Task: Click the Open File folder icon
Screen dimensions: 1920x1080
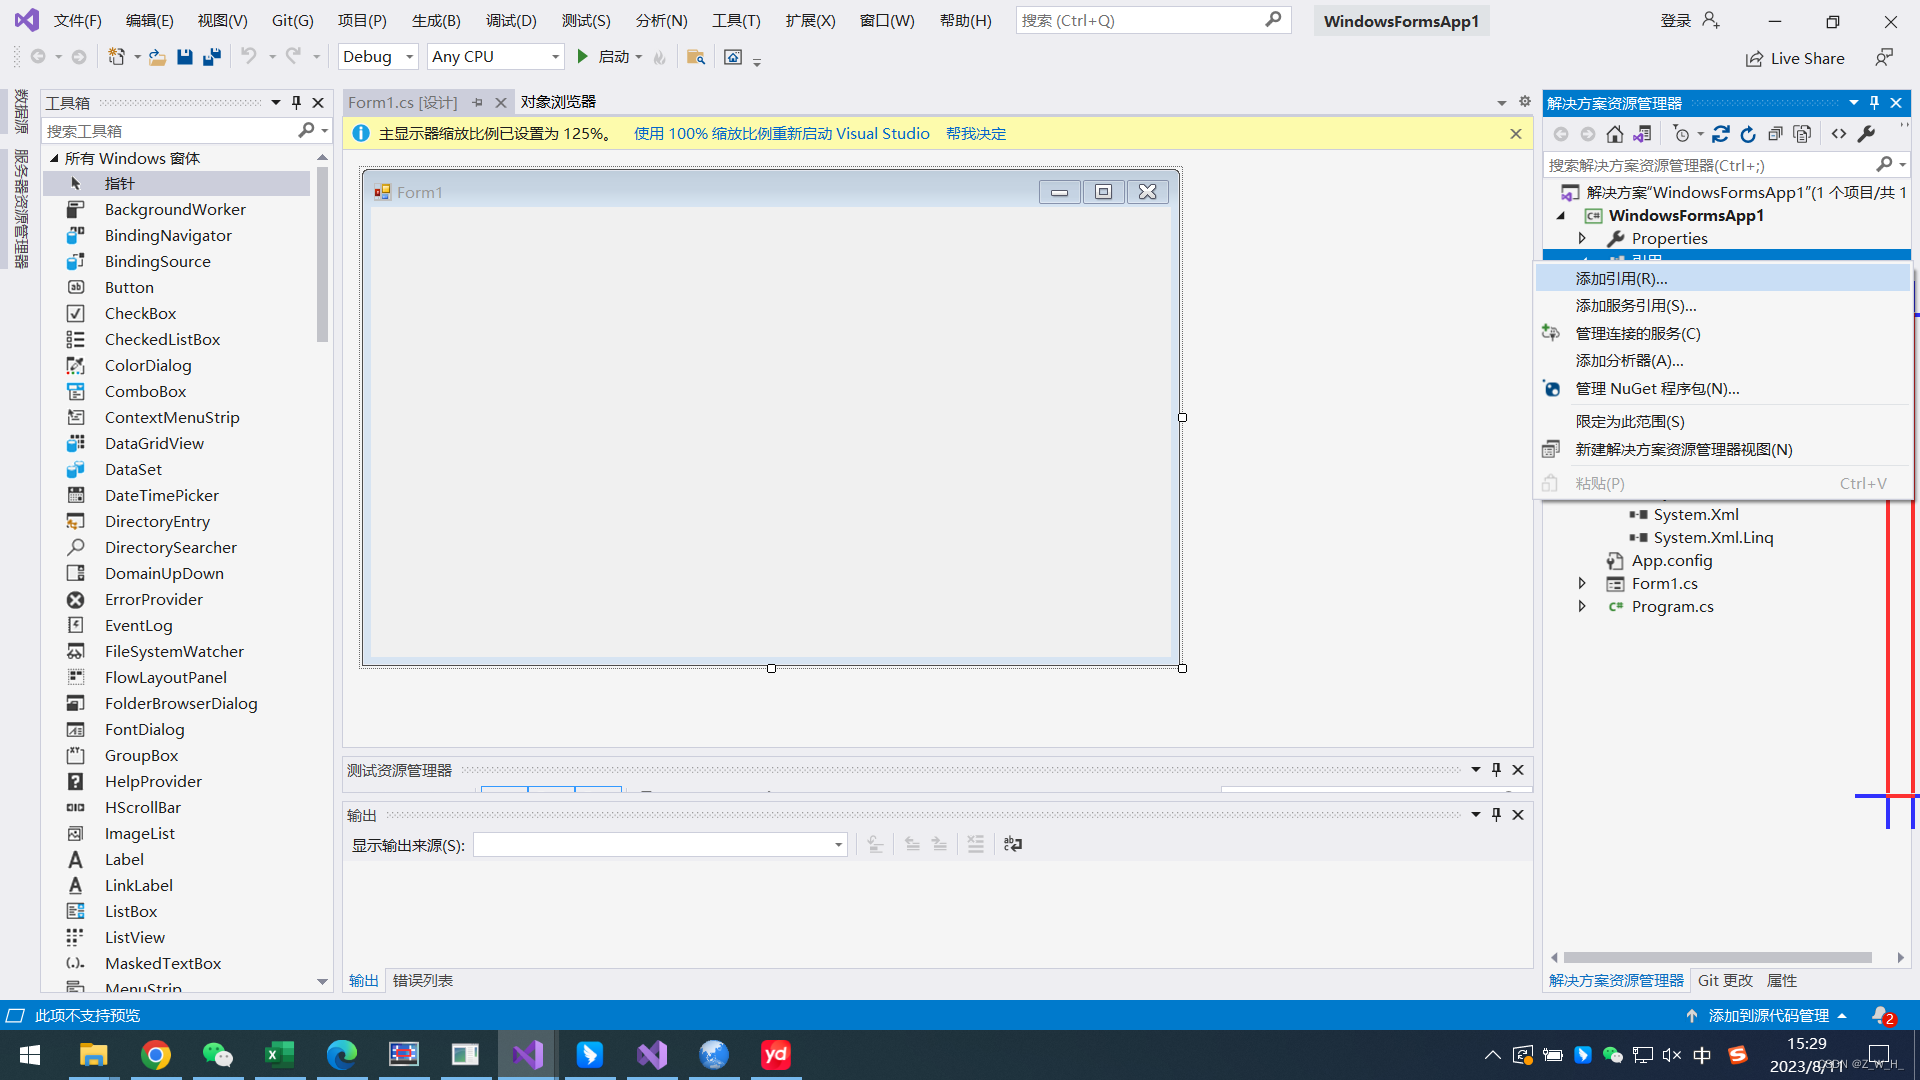Action: [157, 57]
